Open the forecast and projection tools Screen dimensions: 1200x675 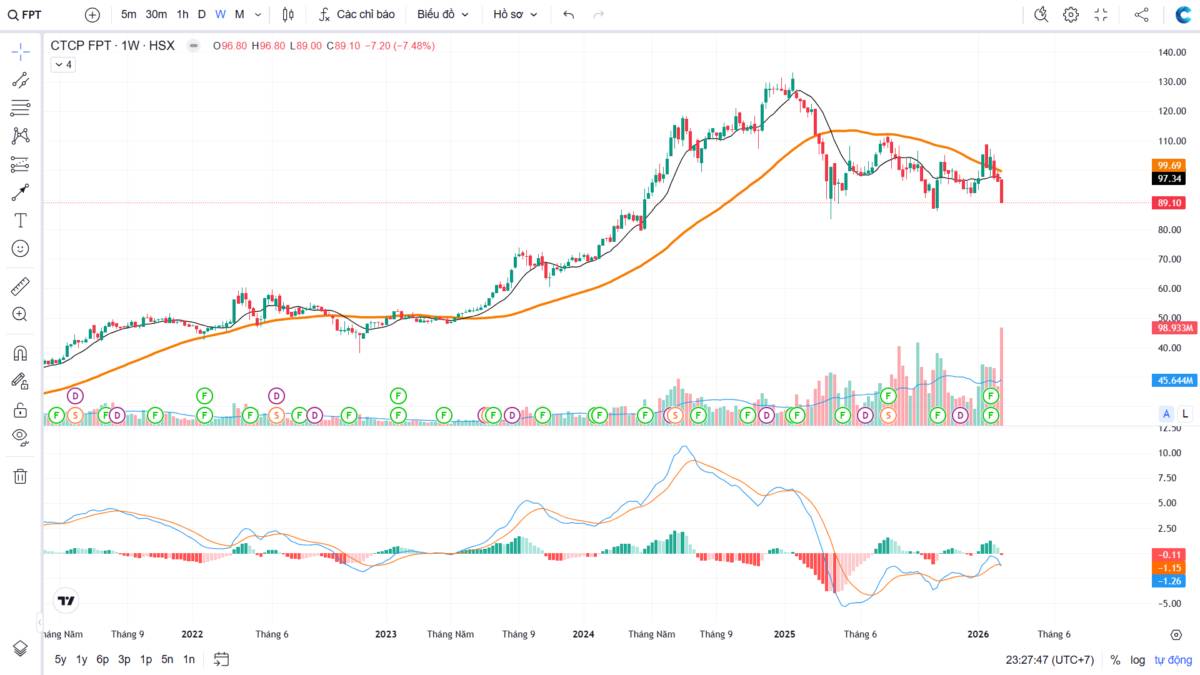coord(20,164)
